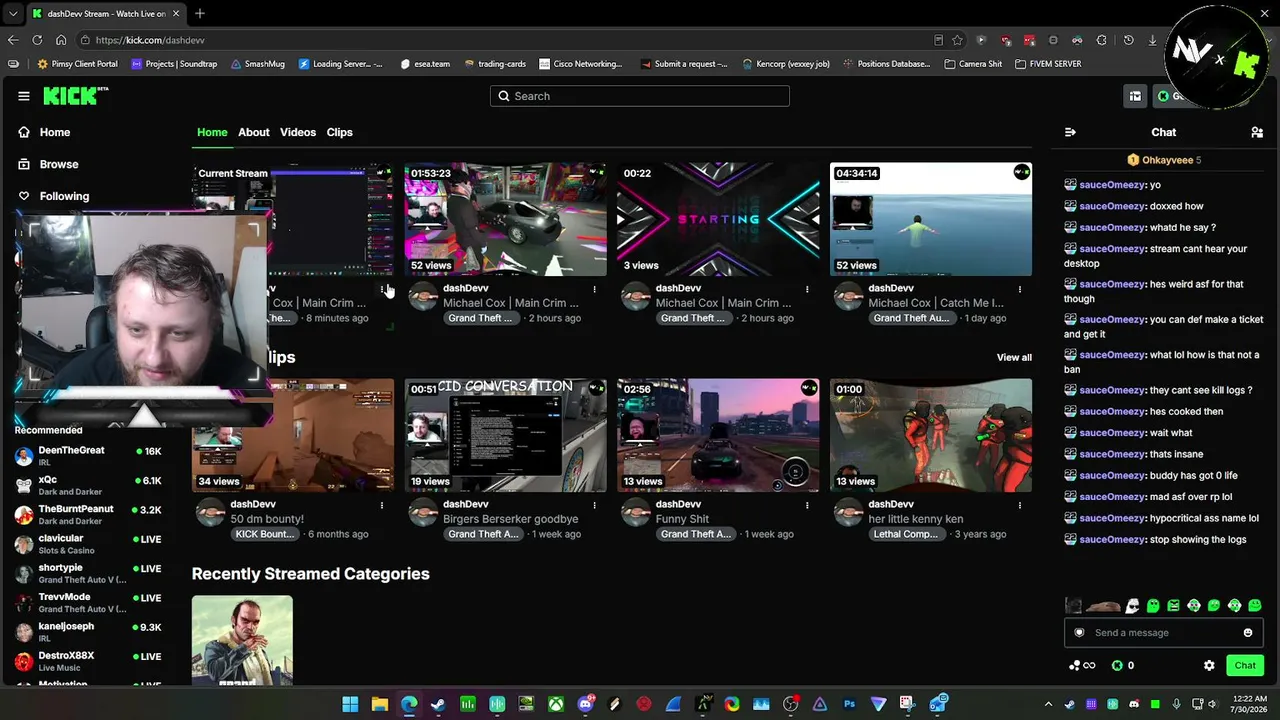Open options for her little kenny ken clip

pos(1020,505)
